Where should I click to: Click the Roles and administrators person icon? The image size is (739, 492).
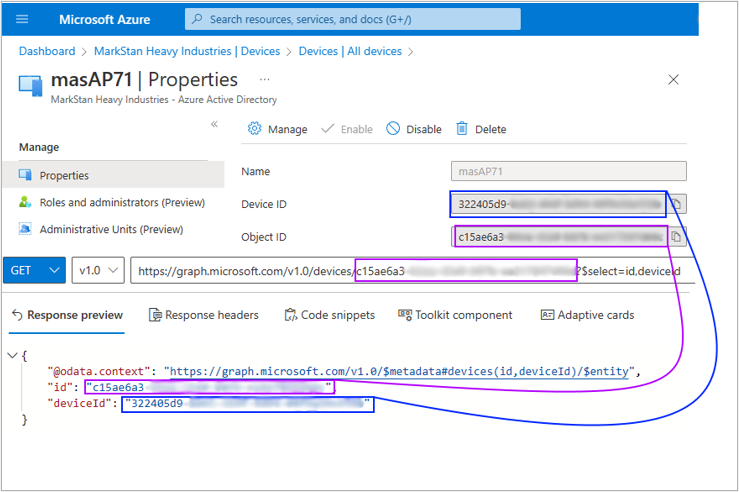point(25,202)
